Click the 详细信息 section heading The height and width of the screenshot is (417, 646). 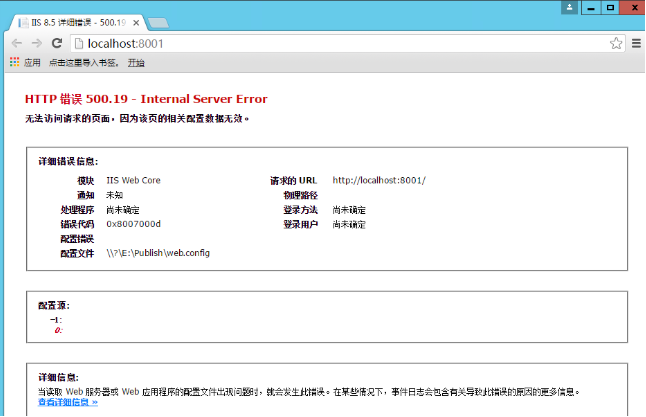[59, 377]
